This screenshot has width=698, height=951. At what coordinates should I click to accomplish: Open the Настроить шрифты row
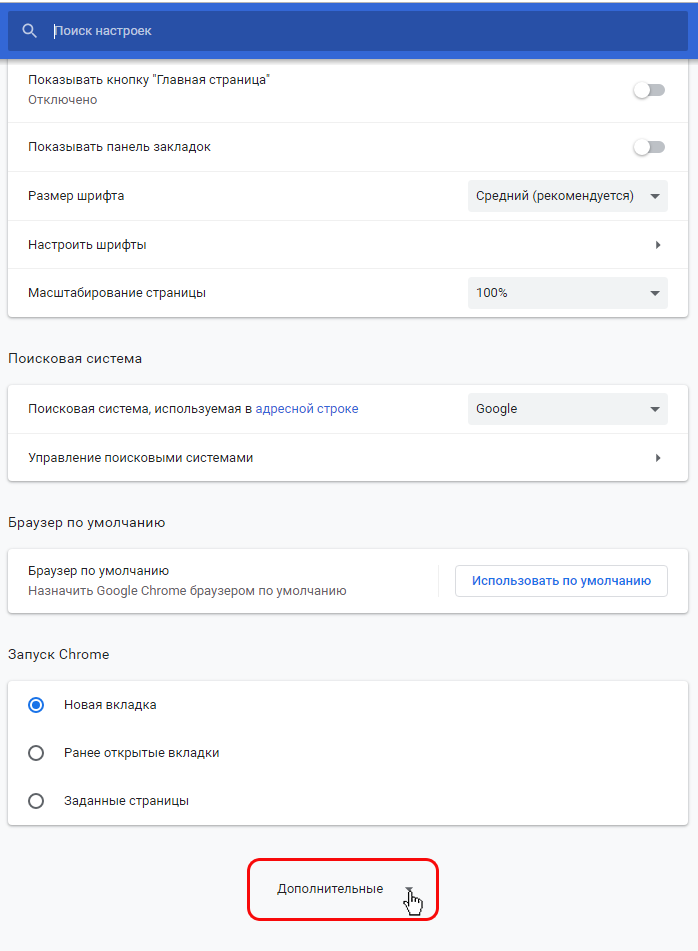coord(300,245)
